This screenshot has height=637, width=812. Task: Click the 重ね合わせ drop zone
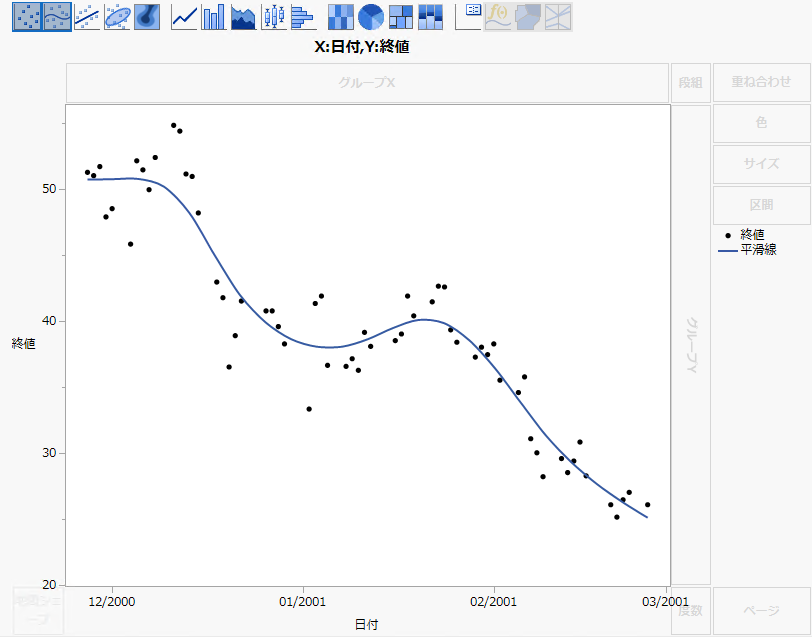(761, 82)
